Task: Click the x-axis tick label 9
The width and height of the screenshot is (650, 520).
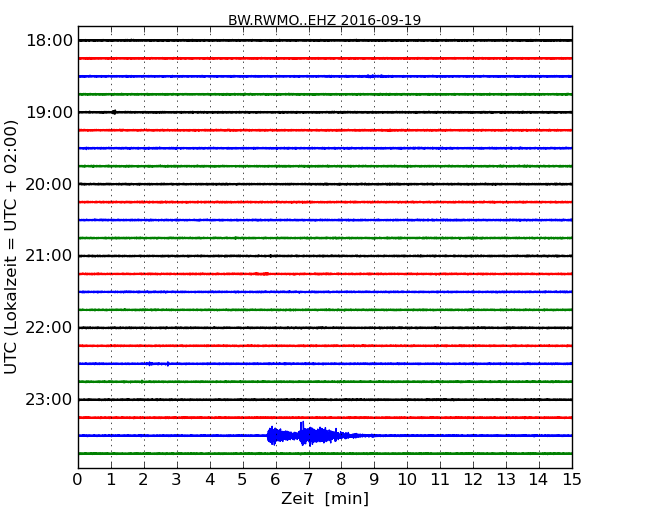Action: pos(374,480)
